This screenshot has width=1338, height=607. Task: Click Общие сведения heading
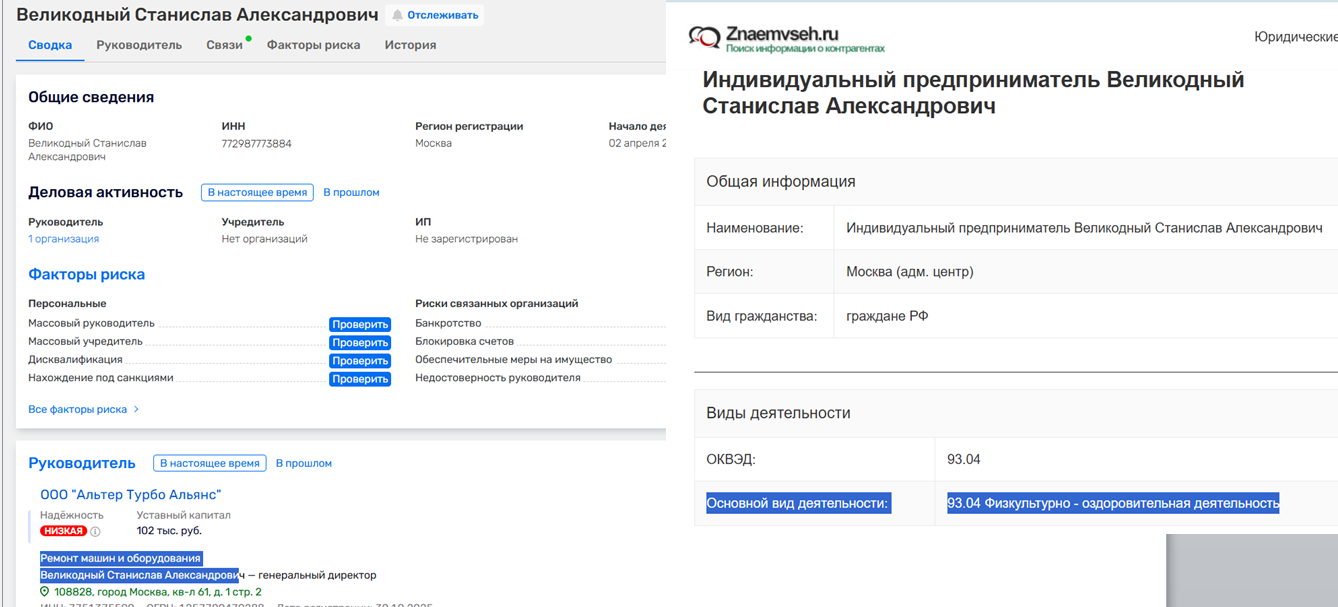point(91,97)
